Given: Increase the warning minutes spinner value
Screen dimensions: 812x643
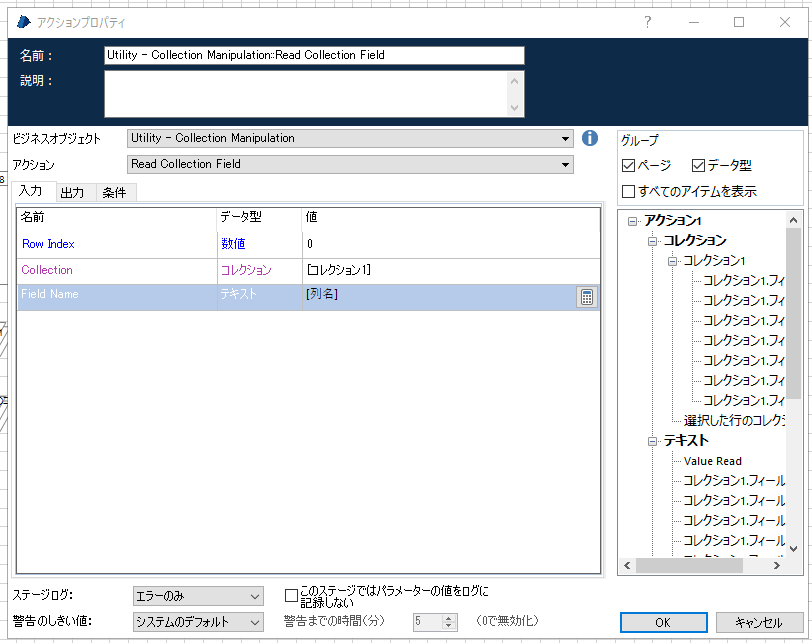Looking at the screenshot, I should coord(450,618).
